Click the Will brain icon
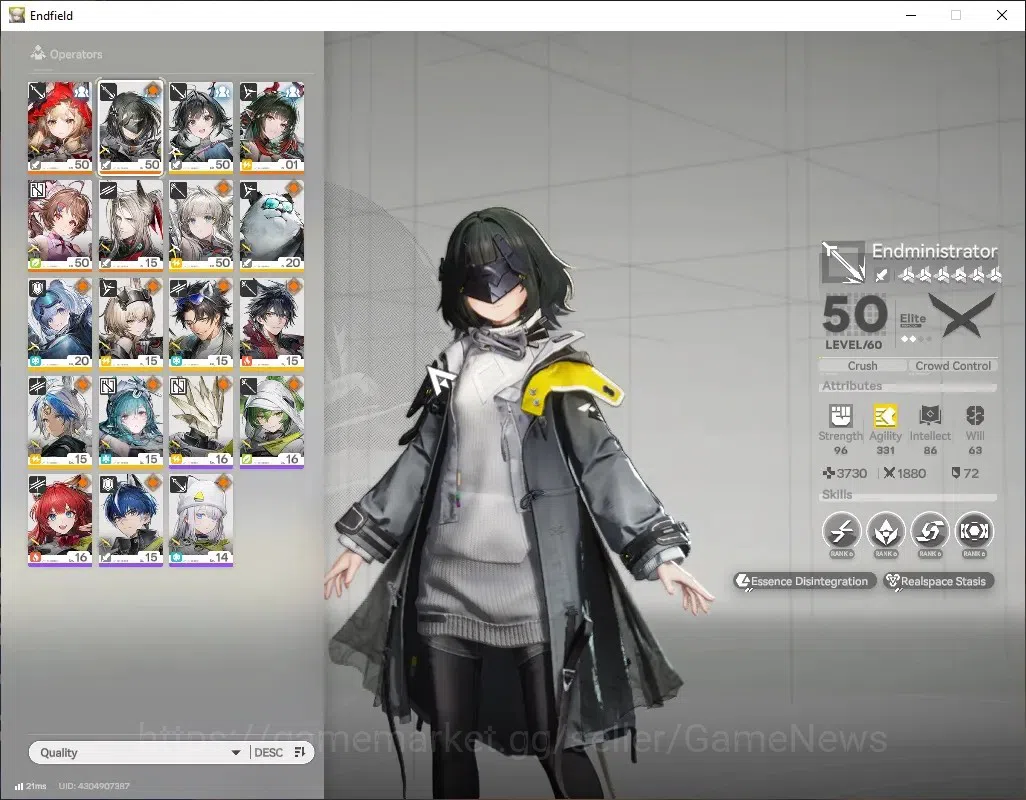Image resolution: width=1026 pixels, height=800 pixels. (975, 415)
